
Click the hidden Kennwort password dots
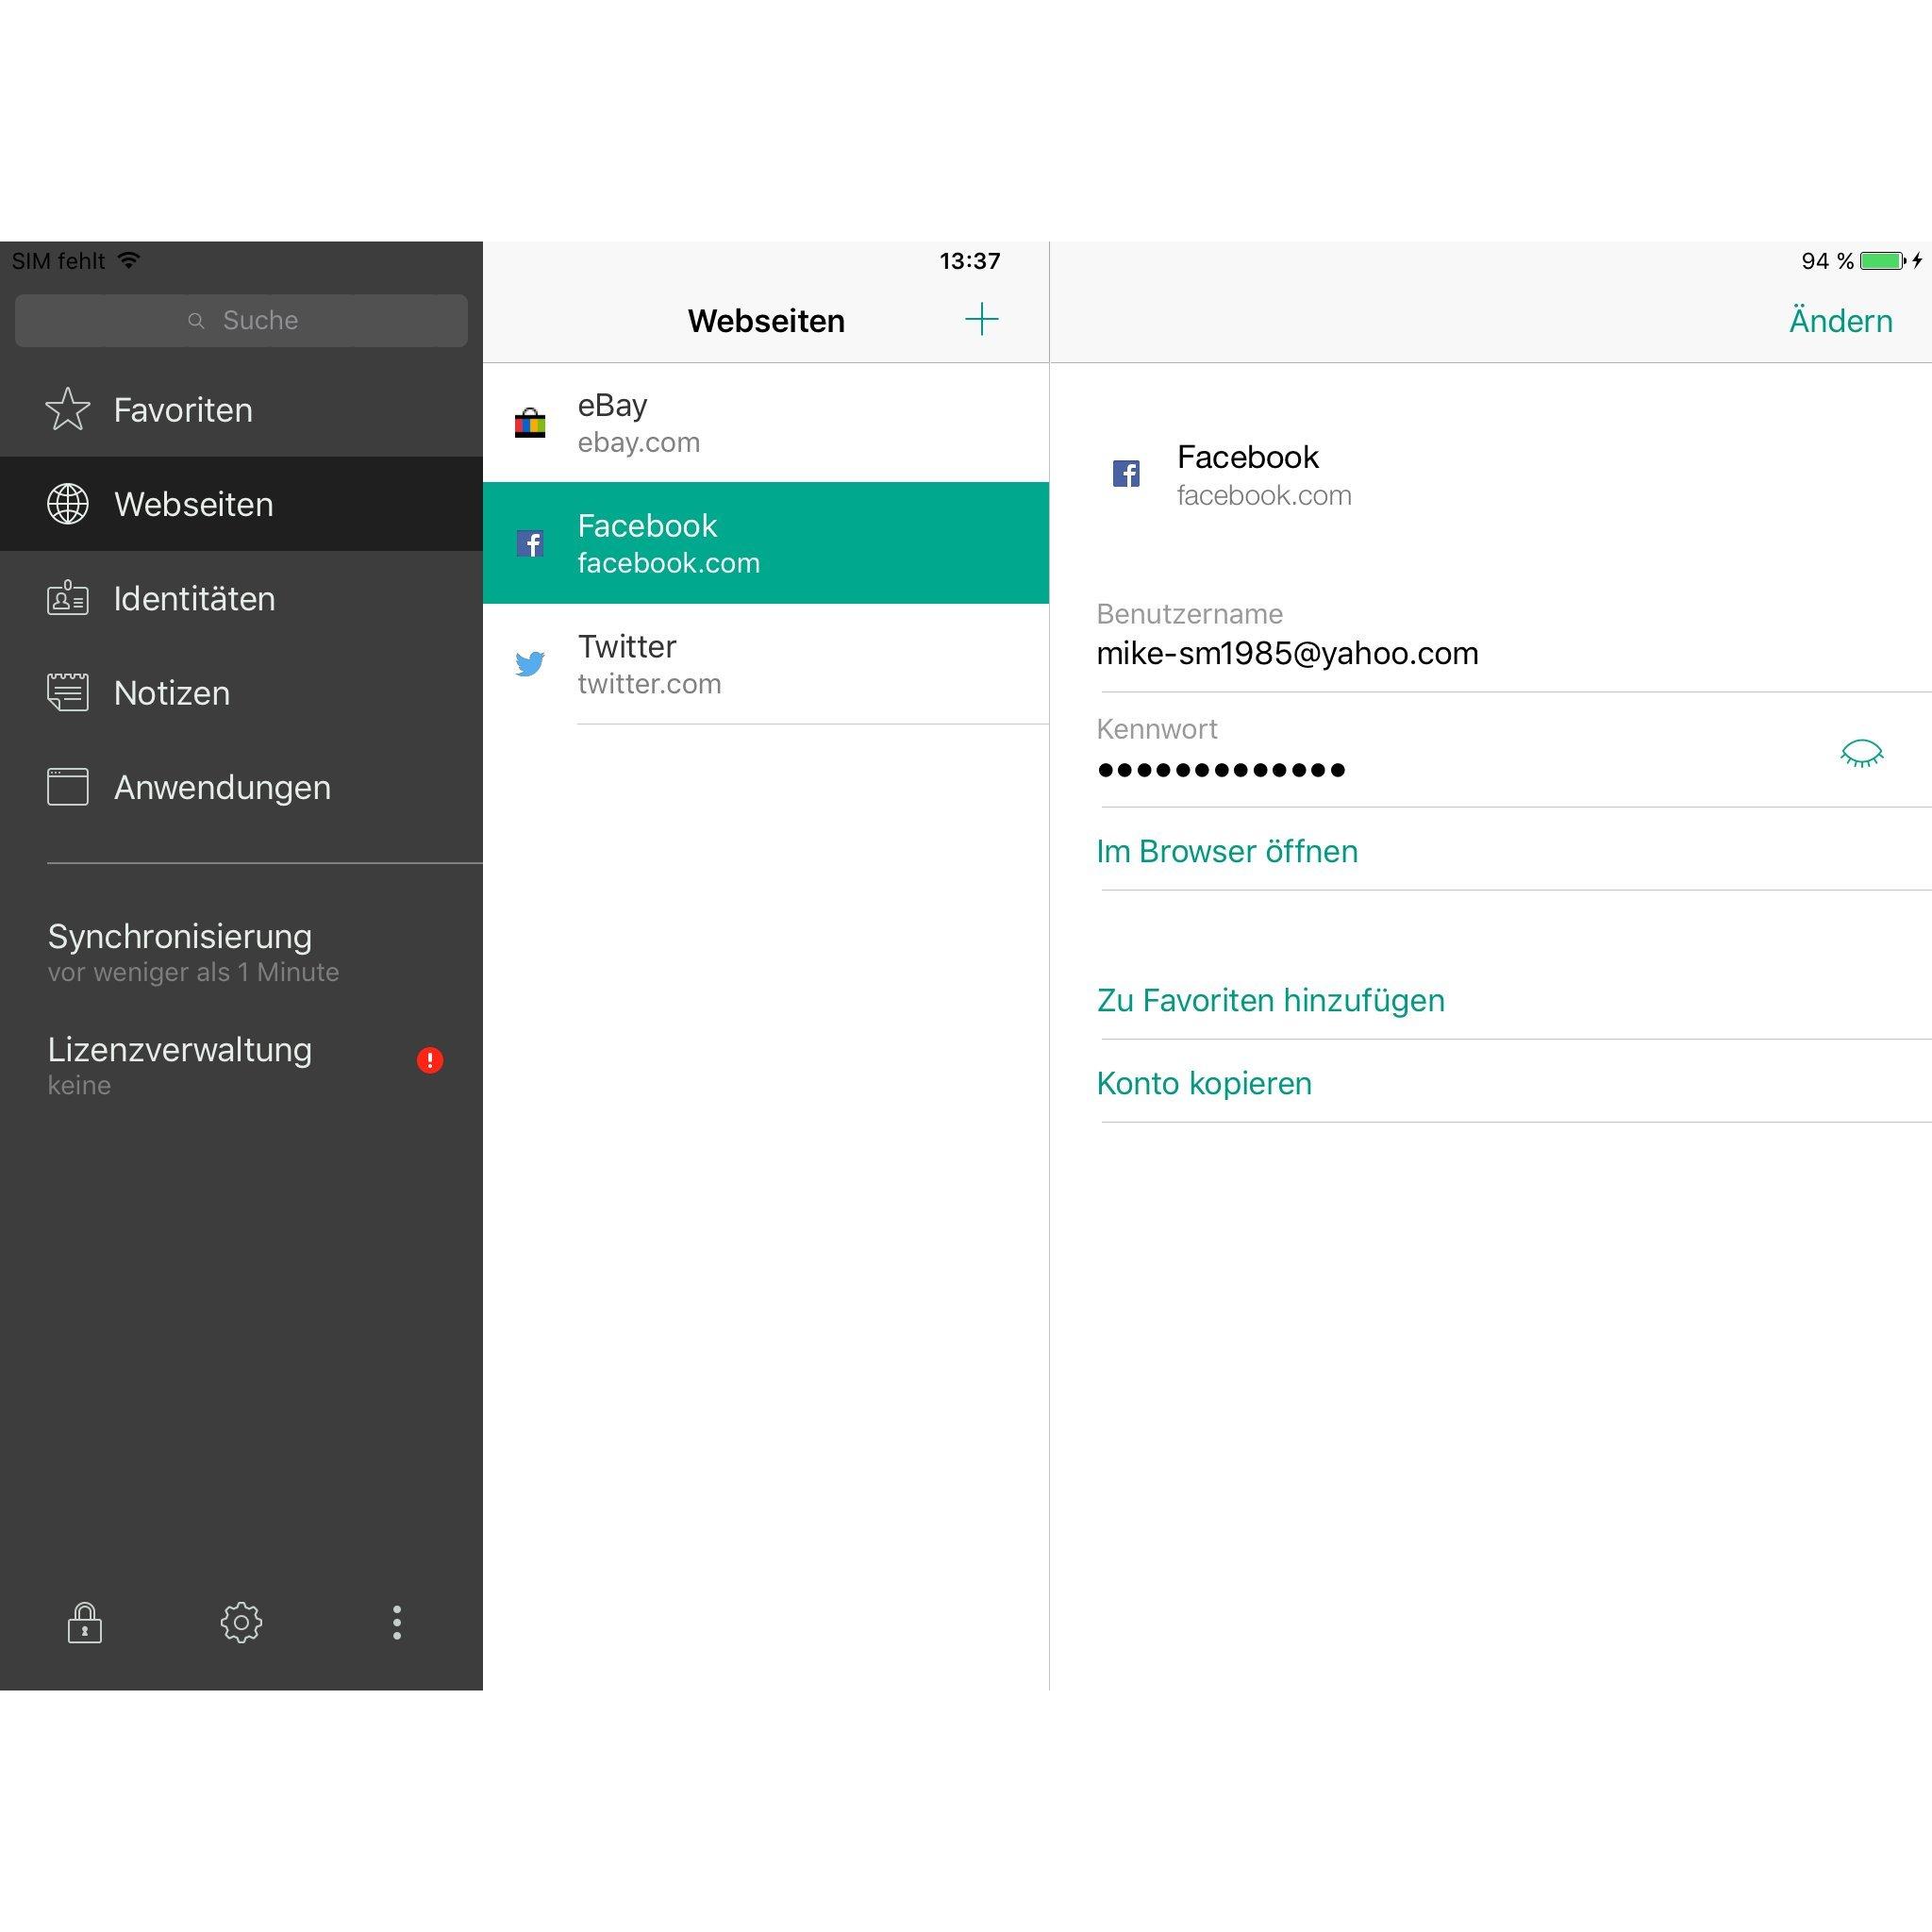(1221, 770)
